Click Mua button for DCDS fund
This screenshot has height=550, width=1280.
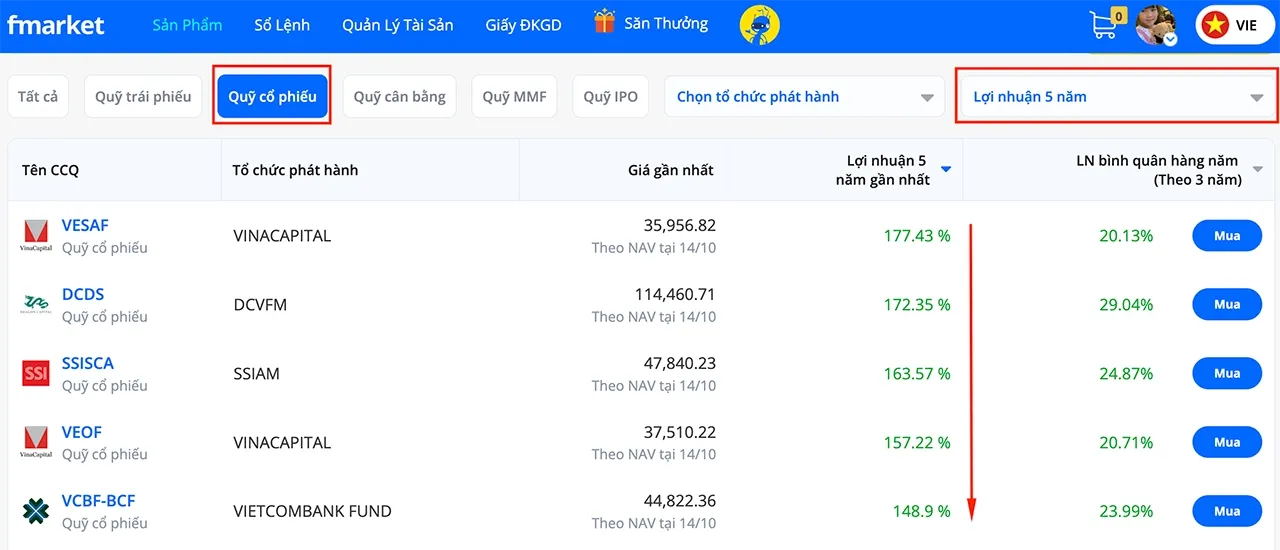[x=1226, y=305]
